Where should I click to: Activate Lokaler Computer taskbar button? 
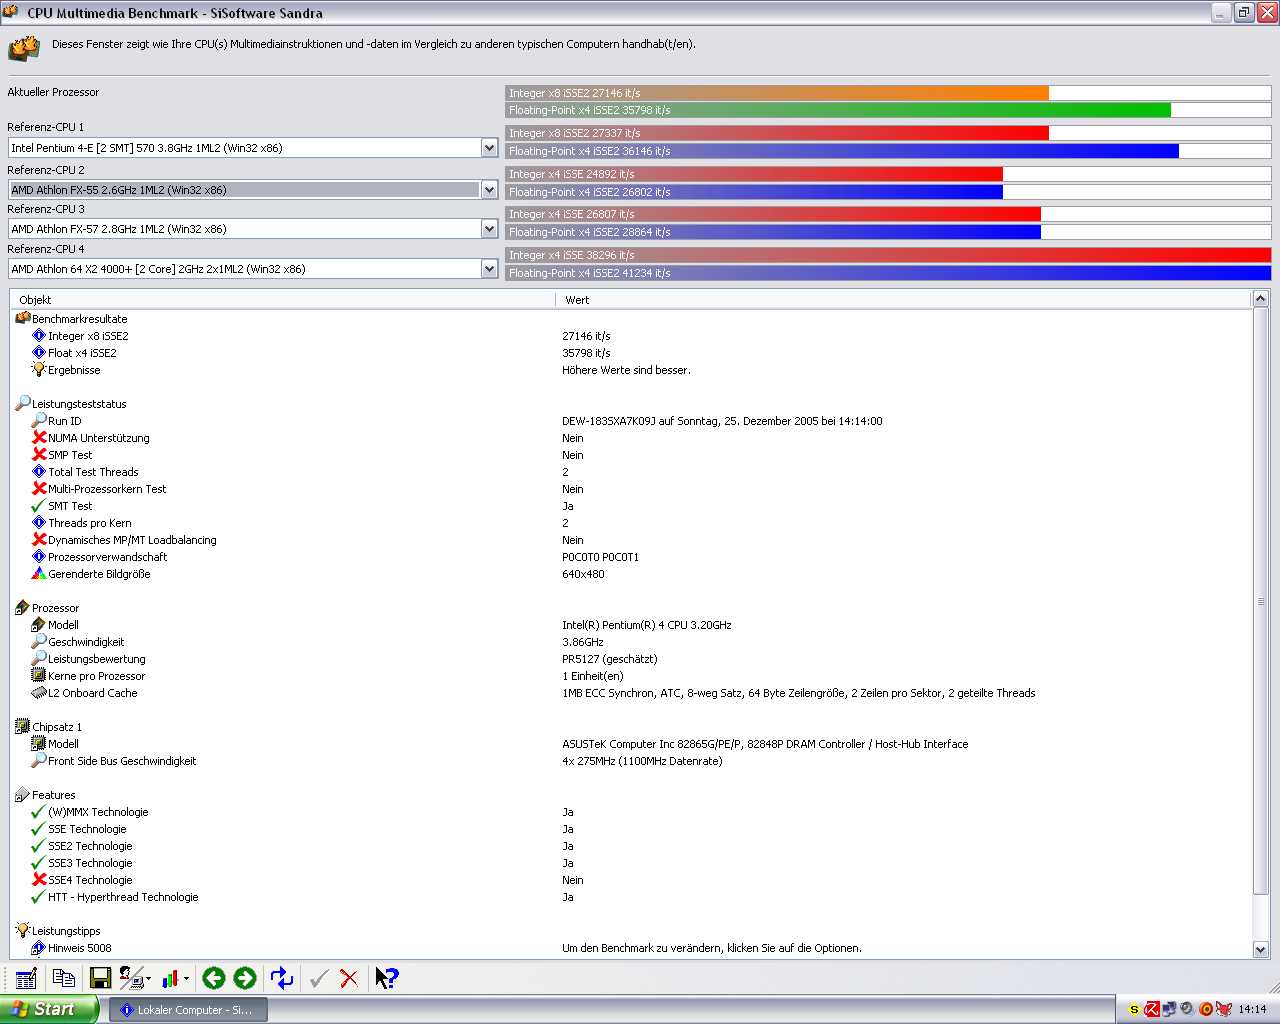tap(188, 1010)
